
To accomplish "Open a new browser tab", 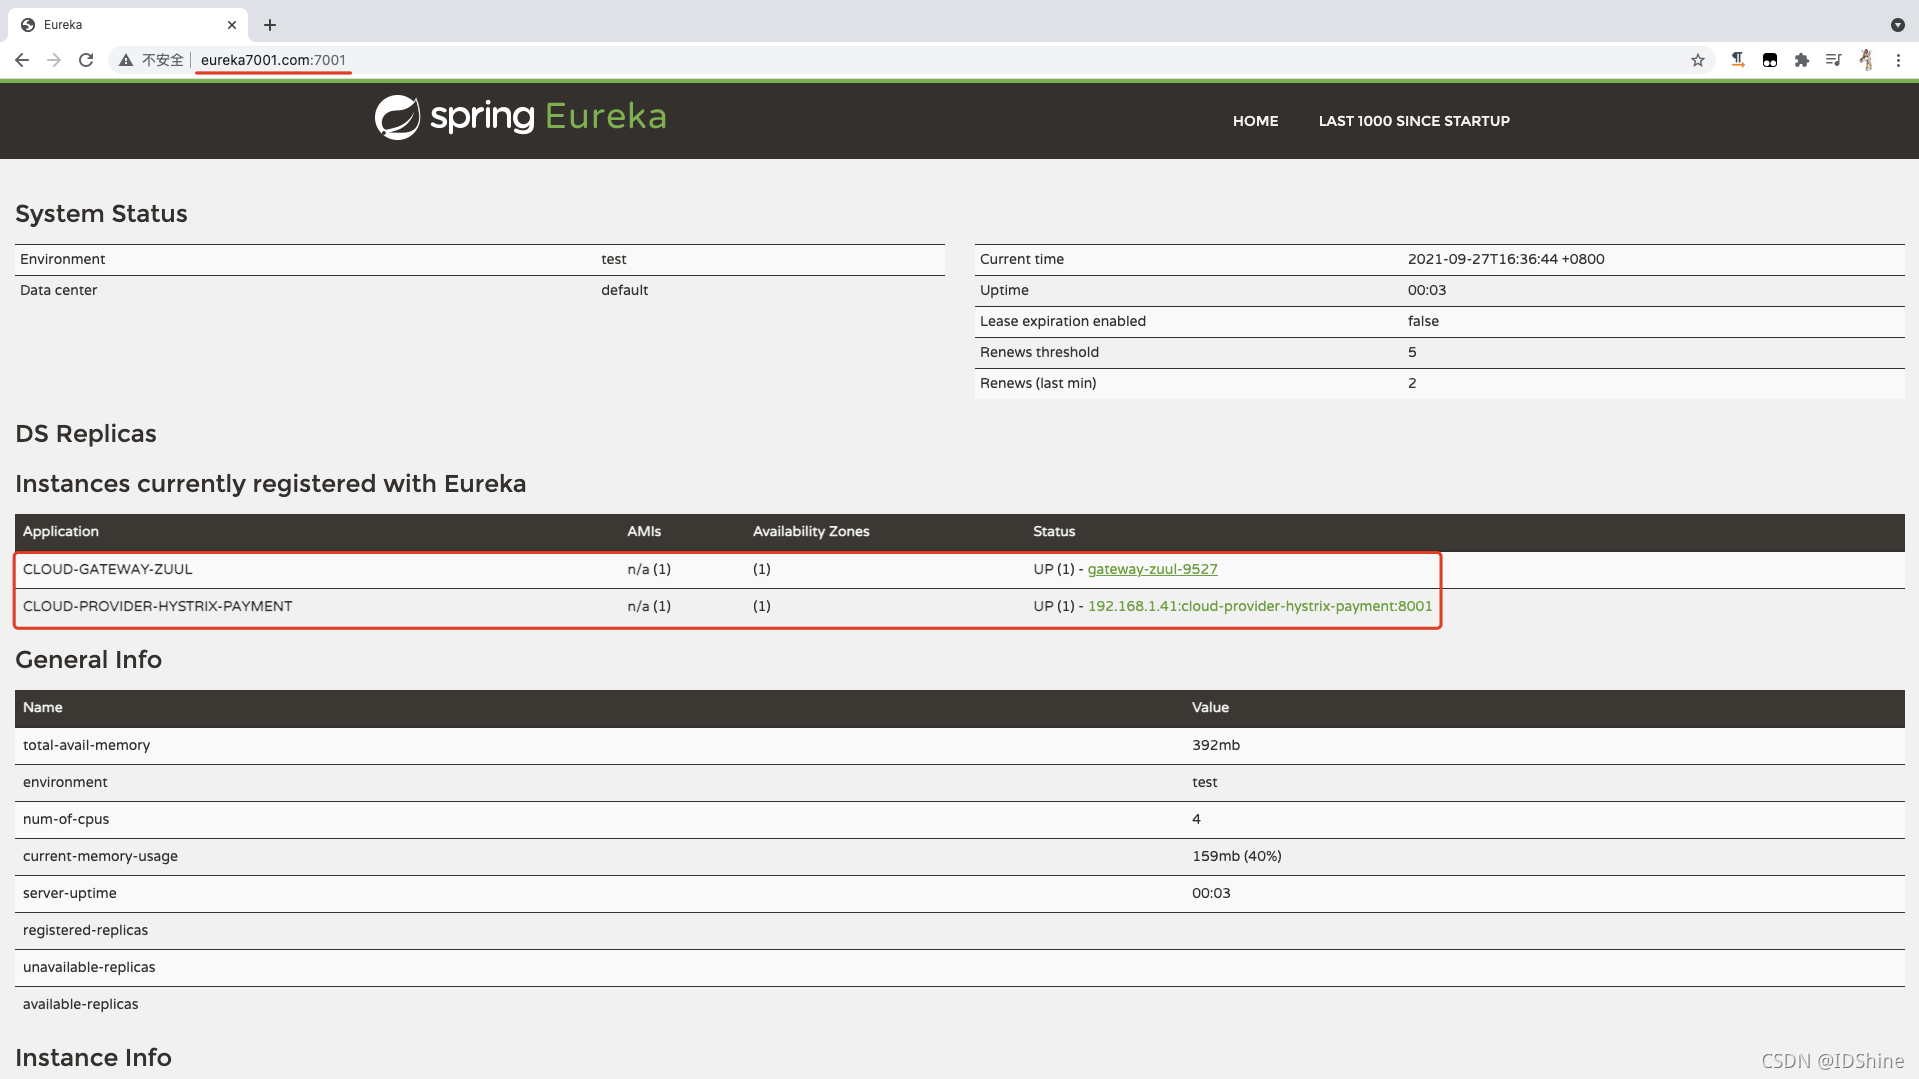I will (x=270, y=25).
